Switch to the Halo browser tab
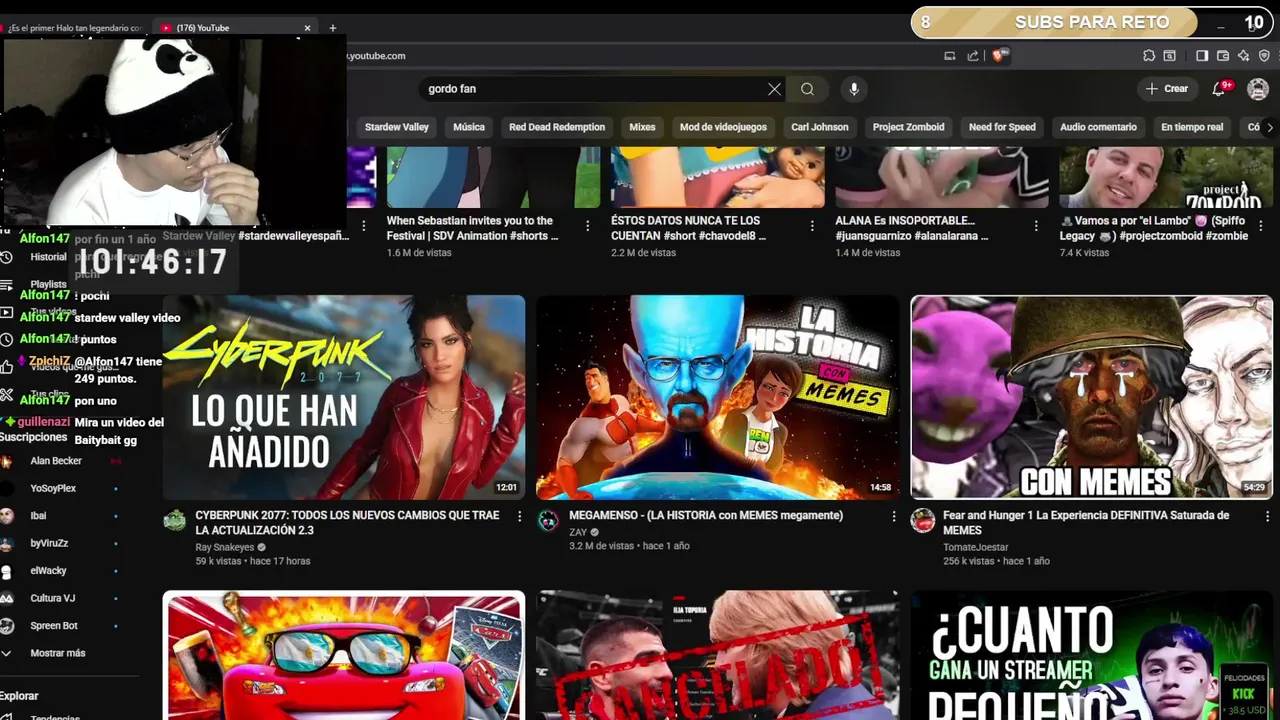The height and width of the screenshot is (720, 1280). click(75, 28)
